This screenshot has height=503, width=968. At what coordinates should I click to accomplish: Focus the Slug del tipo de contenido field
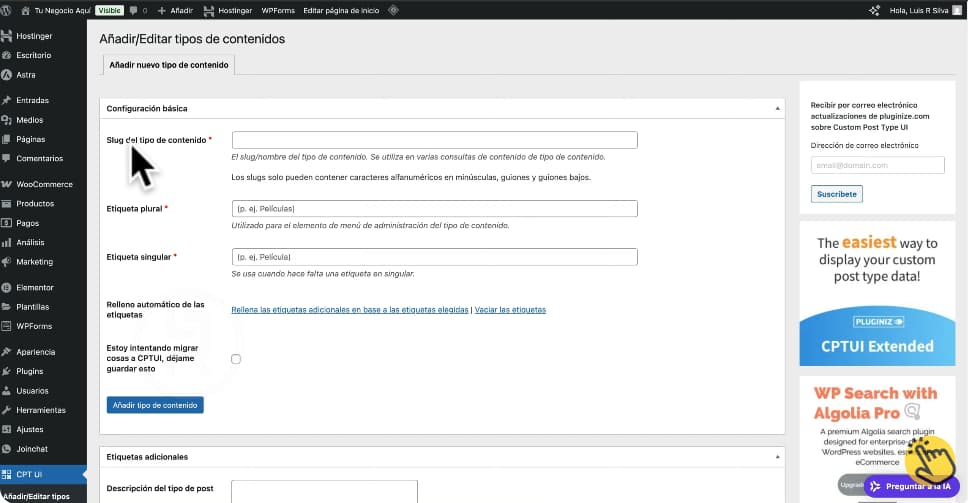pos(435,140)
